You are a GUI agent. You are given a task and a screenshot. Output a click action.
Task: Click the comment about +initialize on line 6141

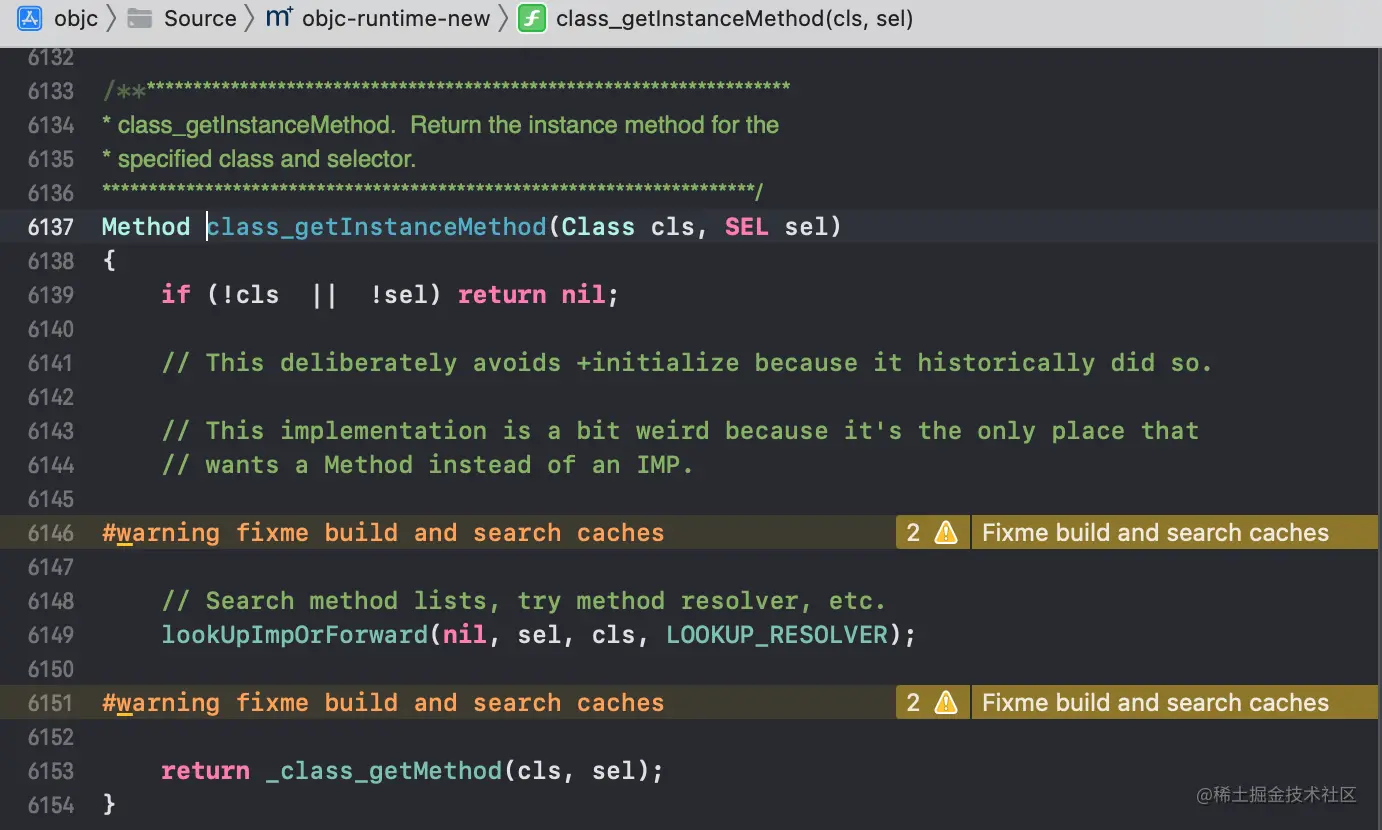(x=687, y=363)
